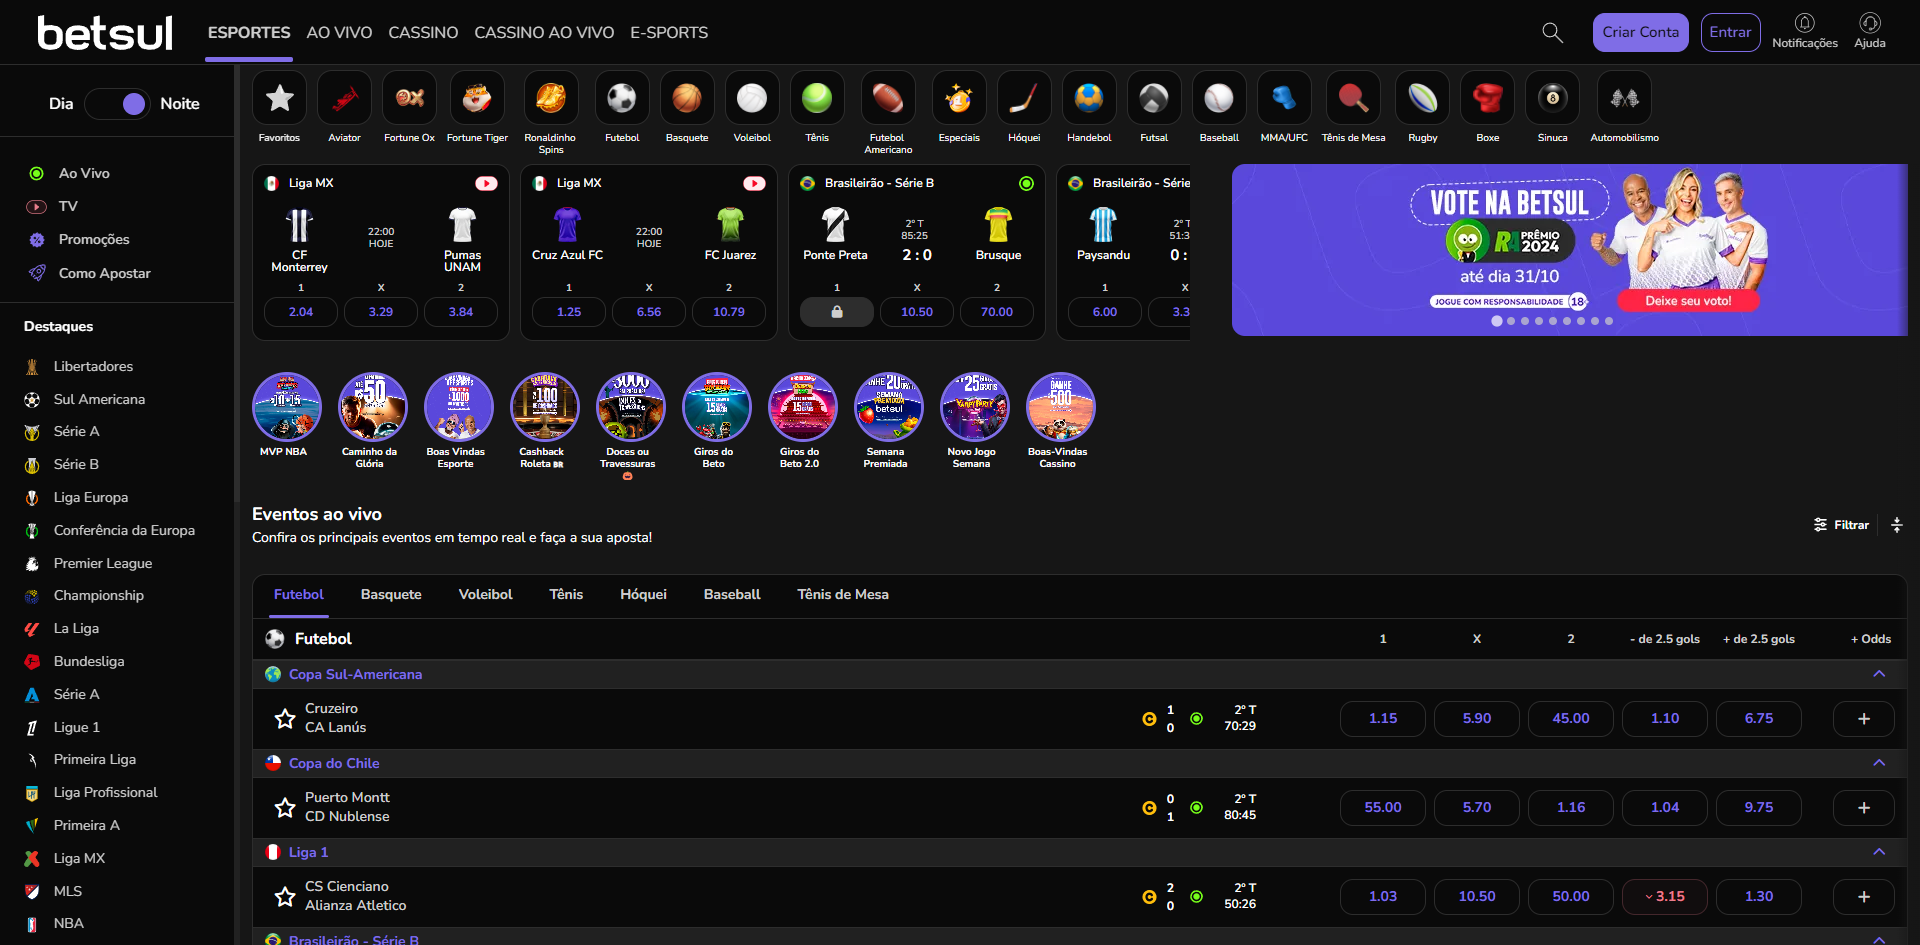Screen dimensions: 1920x945
Task: Open Como Apostar sidebar link
Action: click(104, 273)
